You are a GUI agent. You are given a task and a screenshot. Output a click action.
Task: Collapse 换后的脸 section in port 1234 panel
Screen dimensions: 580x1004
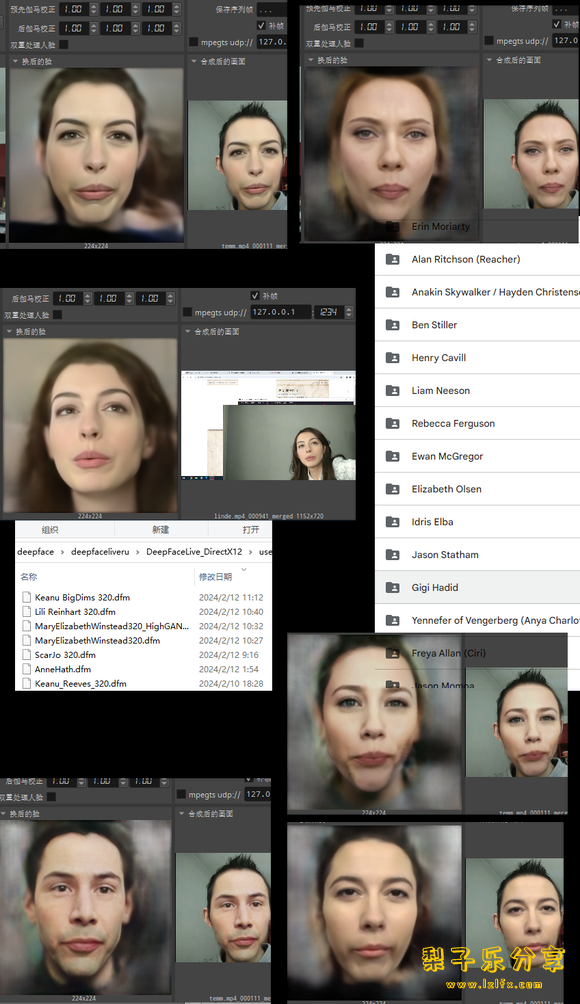pyautogui.click(x=9, y=332)
